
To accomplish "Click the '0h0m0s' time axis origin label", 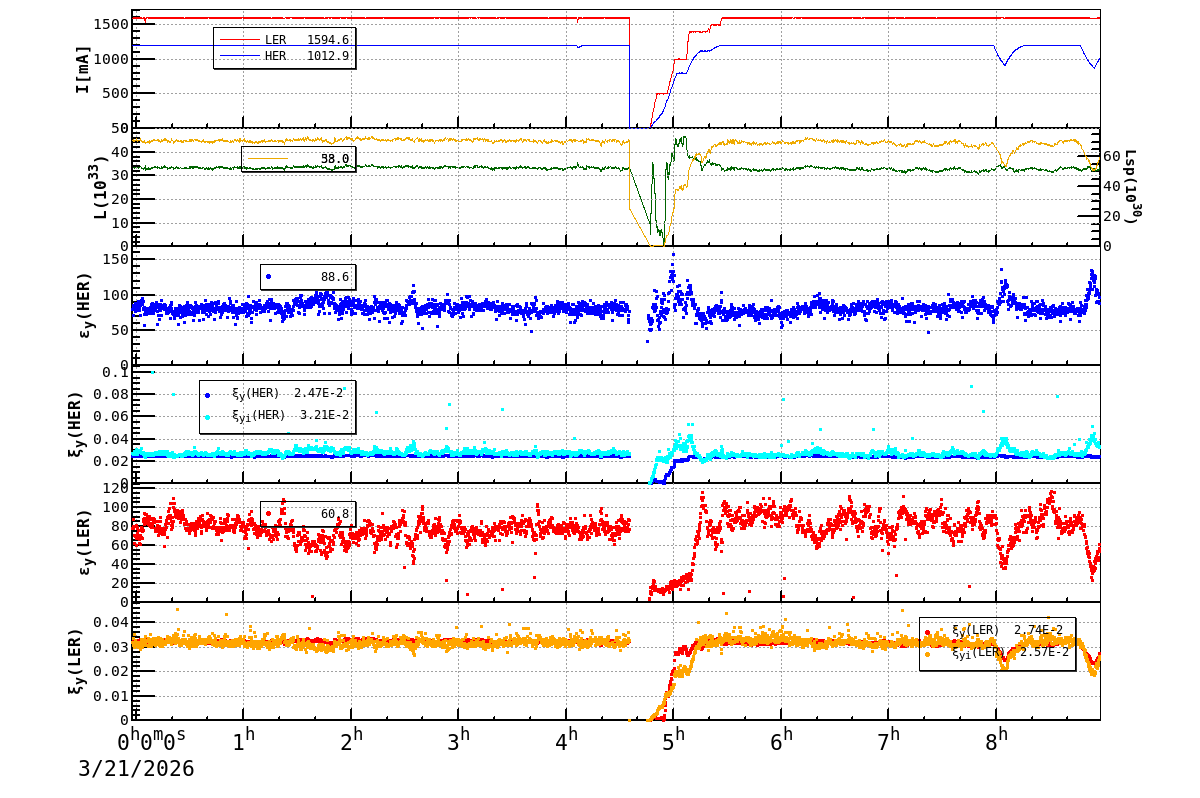I will (152, 741).
